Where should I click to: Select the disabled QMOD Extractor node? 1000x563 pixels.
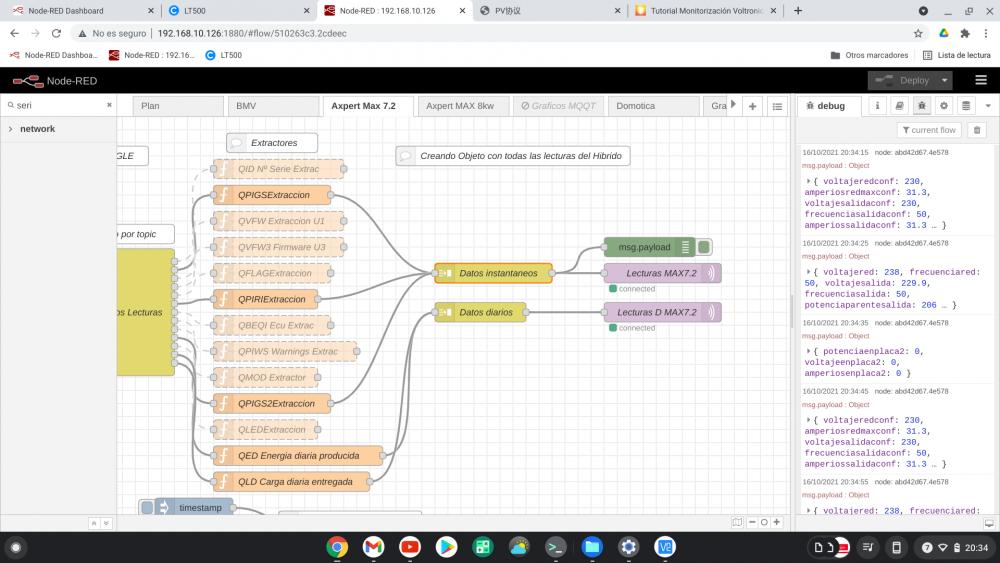(x=265, y=377)
